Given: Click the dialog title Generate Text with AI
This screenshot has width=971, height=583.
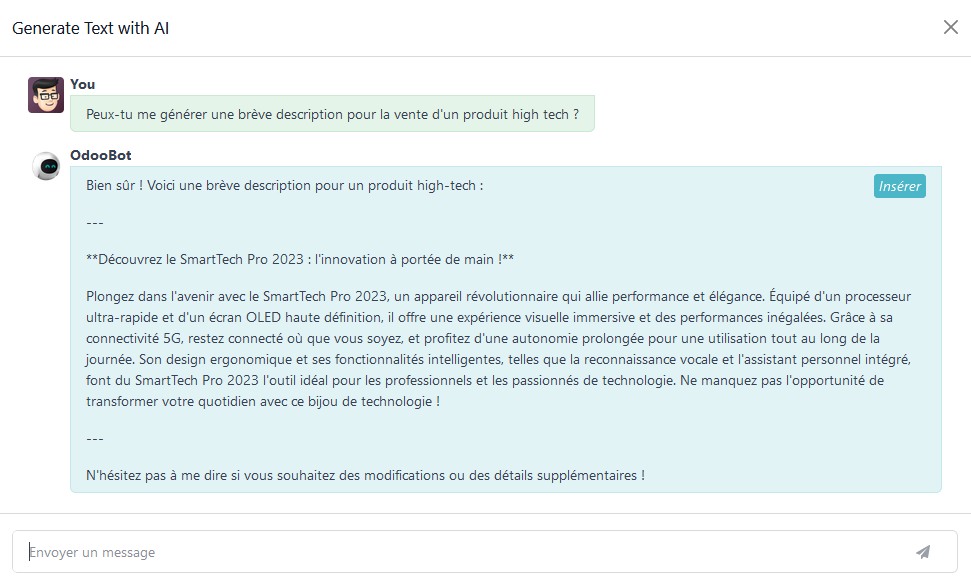Looking at the screenshot, I should pos(90,28).
